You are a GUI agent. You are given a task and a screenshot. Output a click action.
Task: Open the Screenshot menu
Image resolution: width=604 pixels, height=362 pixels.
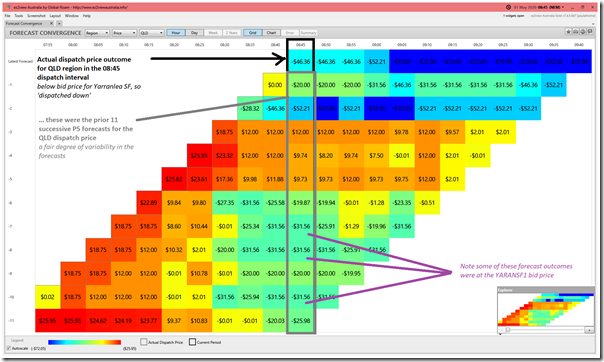point(36,16)
